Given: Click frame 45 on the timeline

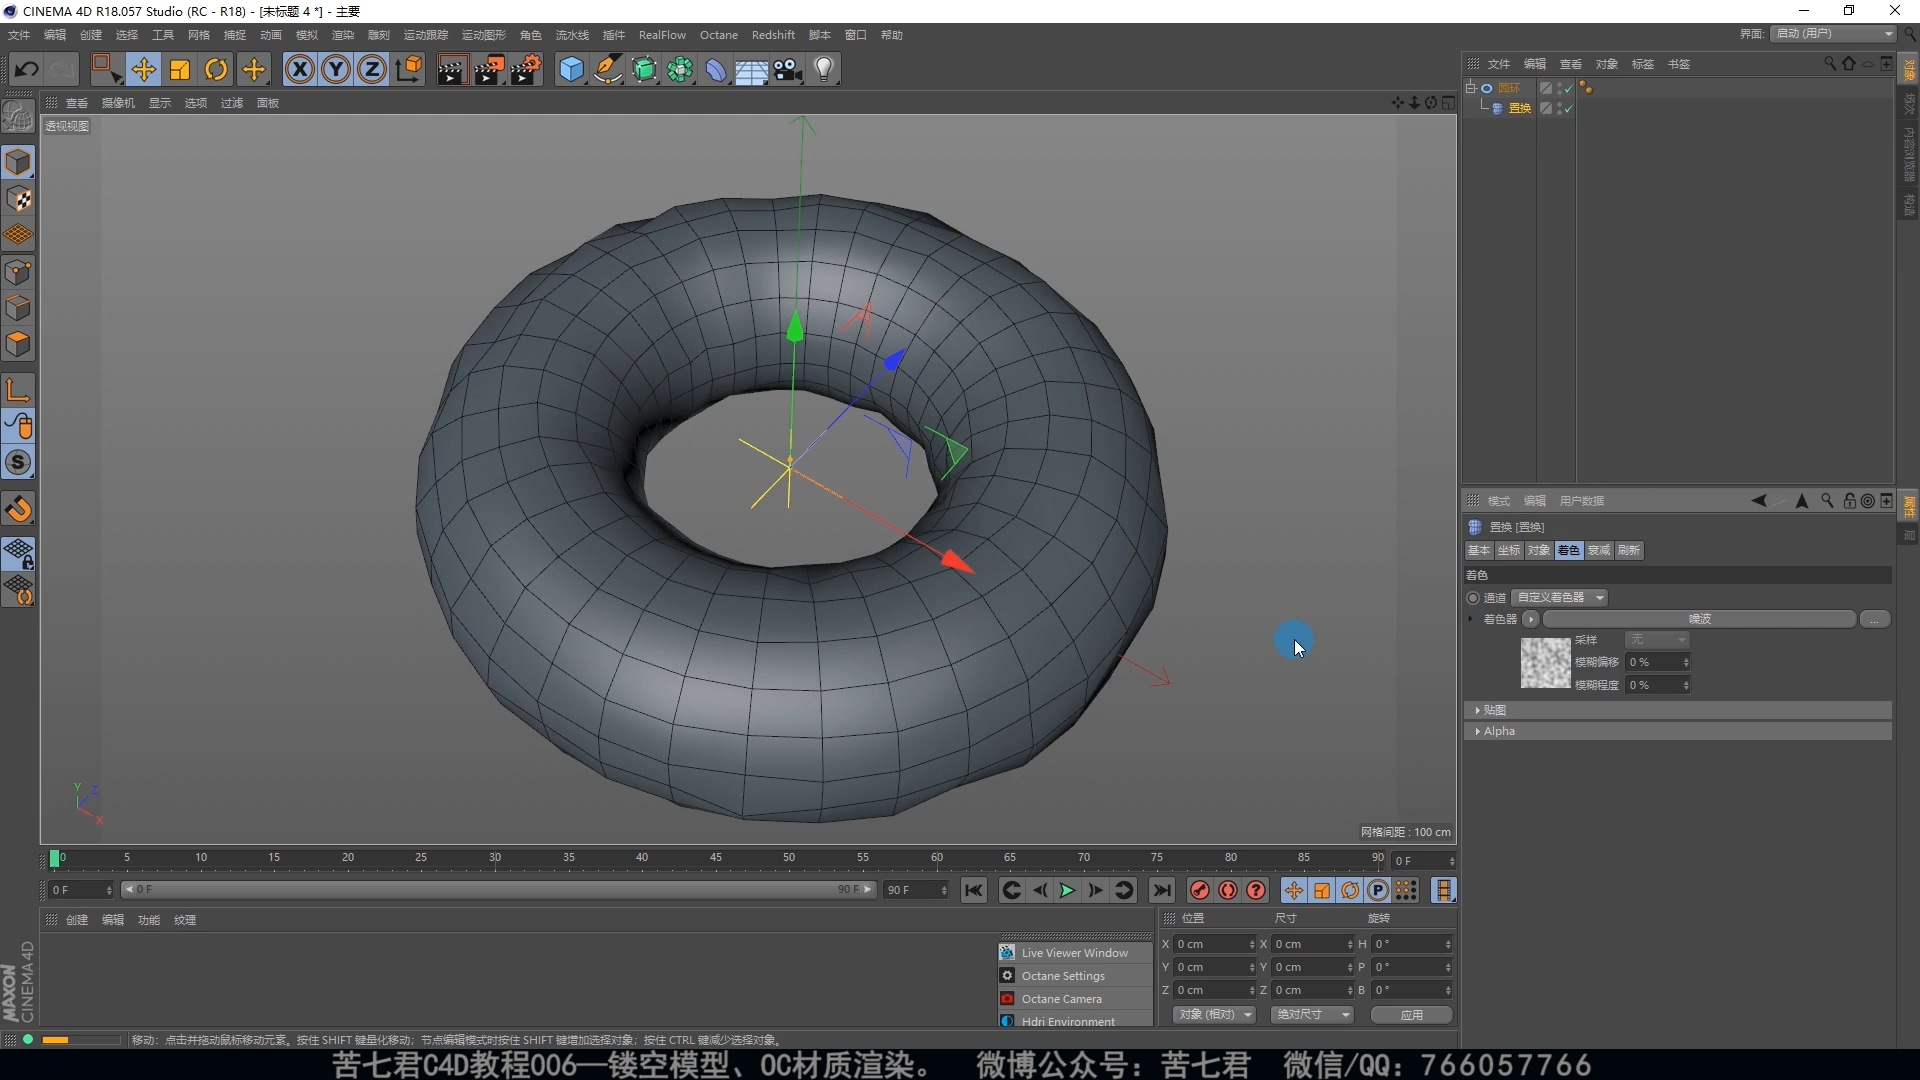Looking at the screenshot, I should pyautogui.click(x=716, y=858).
